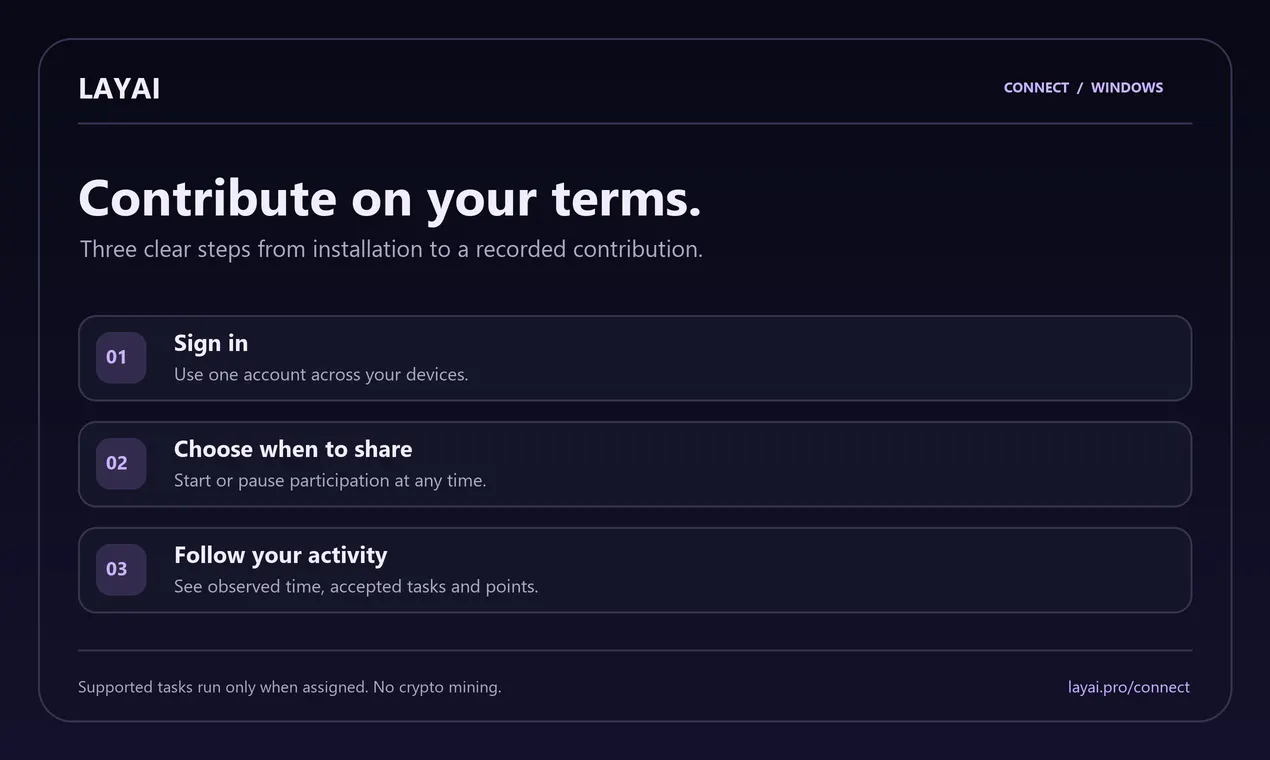Click the Choose when to share heading
Image resolution: width=1270 pixels, height=760 pixels.
(293, 449)
